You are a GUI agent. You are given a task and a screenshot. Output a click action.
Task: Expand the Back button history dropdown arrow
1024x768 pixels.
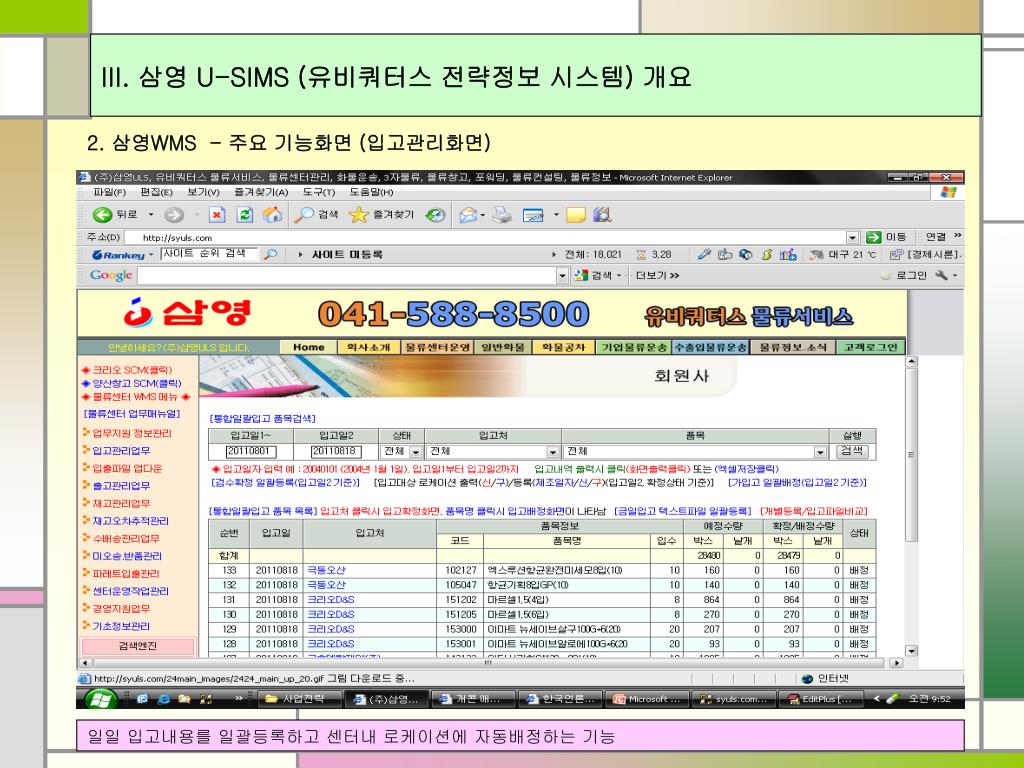coord(151,214)
